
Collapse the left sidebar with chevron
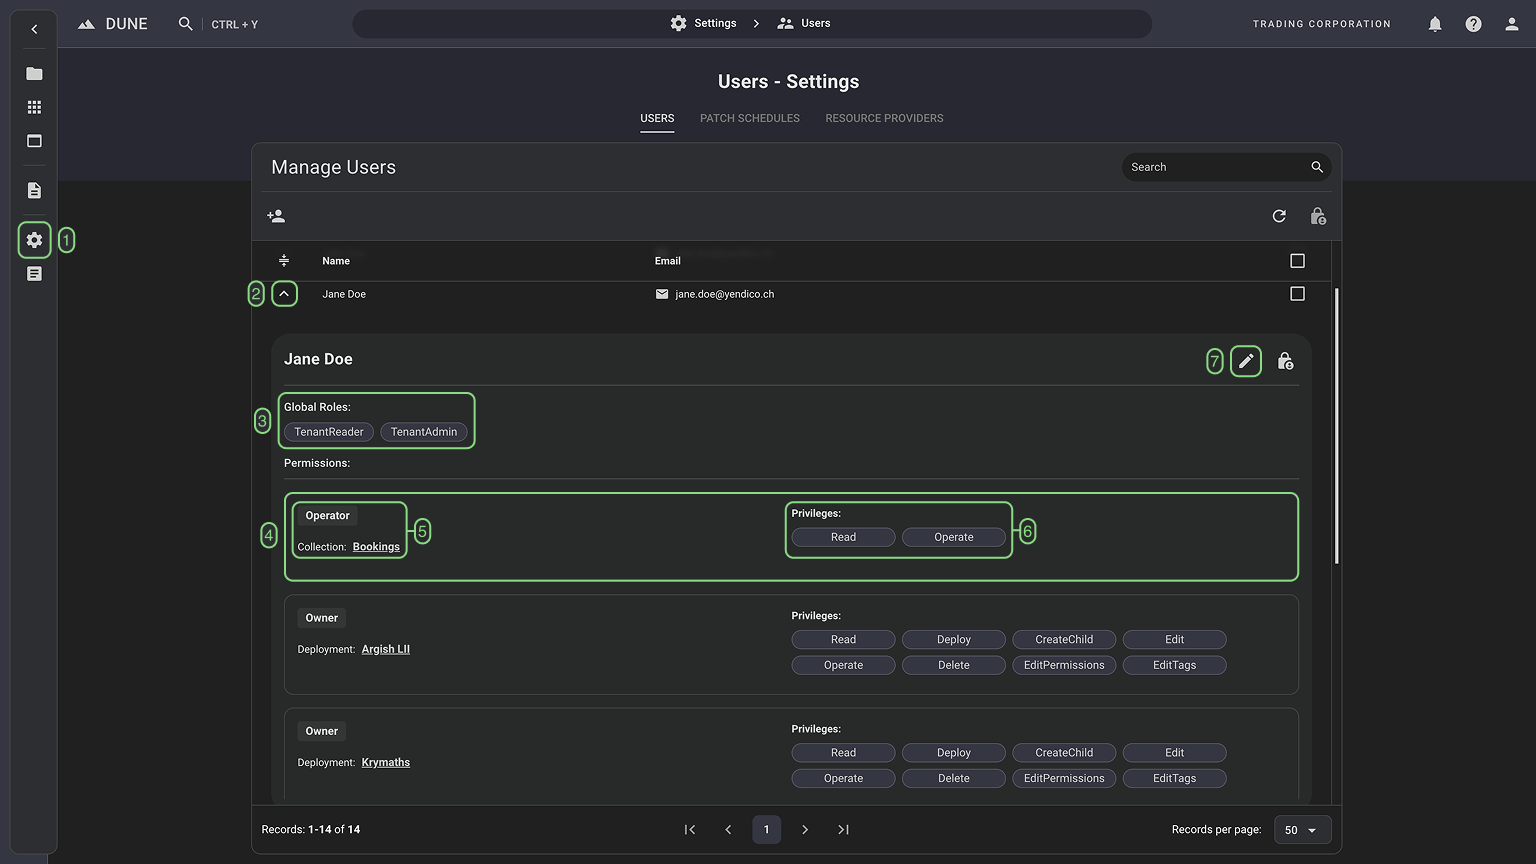34,29
